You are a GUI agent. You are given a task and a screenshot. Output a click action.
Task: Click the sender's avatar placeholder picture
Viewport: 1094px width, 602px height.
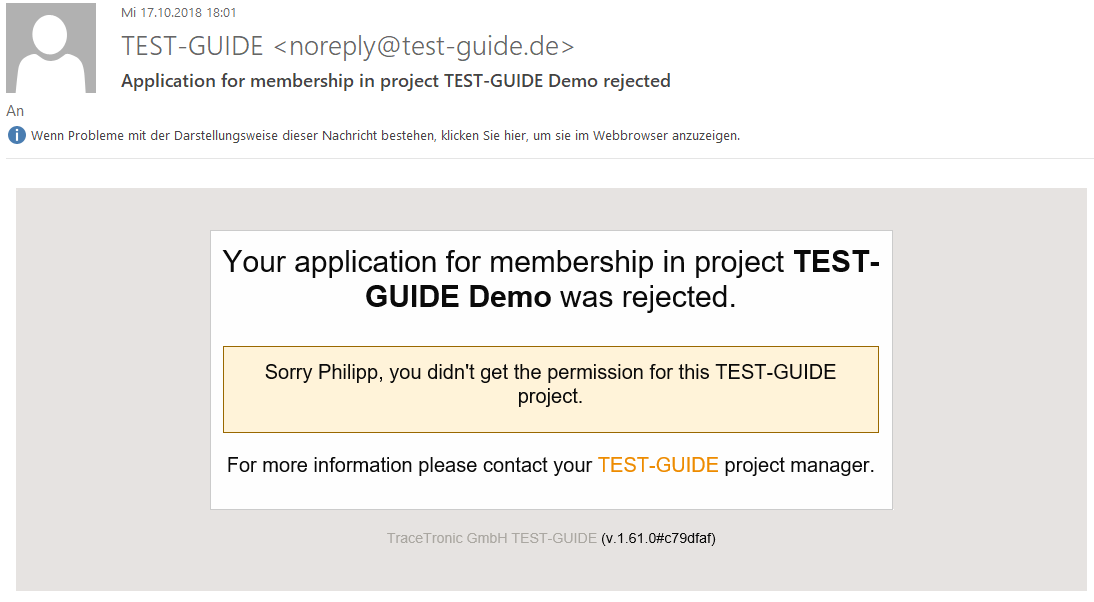(x=51, y=48)
